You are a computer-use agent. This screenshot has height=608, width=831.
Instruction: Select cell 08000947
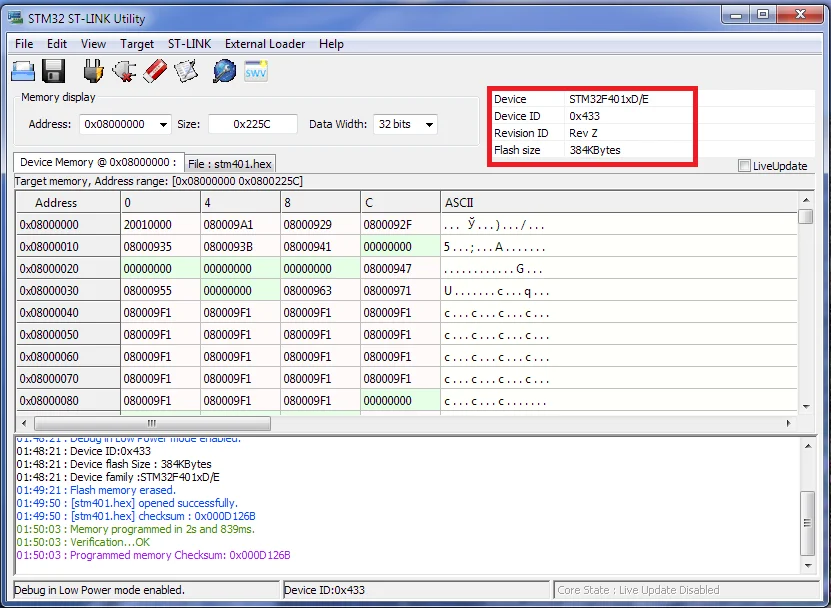(400, 269)
